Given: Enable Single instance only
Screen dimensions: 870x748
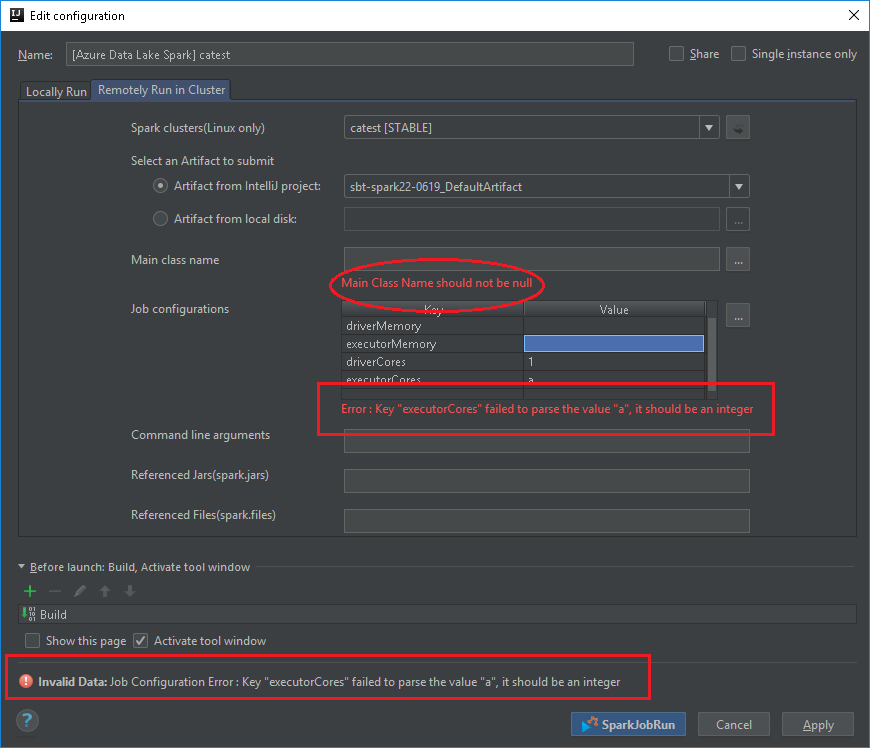Looking at the screenshot, I should [737, 53].
